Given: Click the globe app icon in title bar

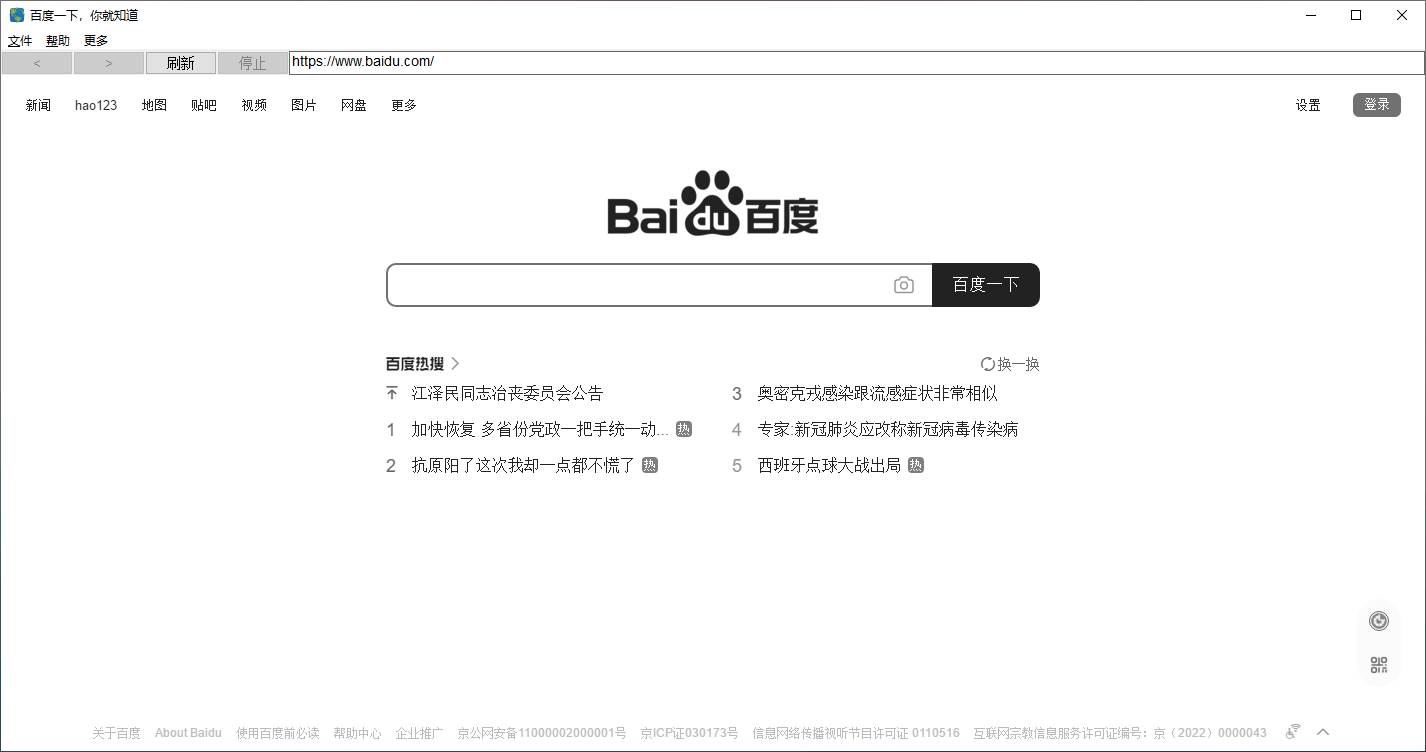Looking at the screenshot, I should (x=17, y=15).
